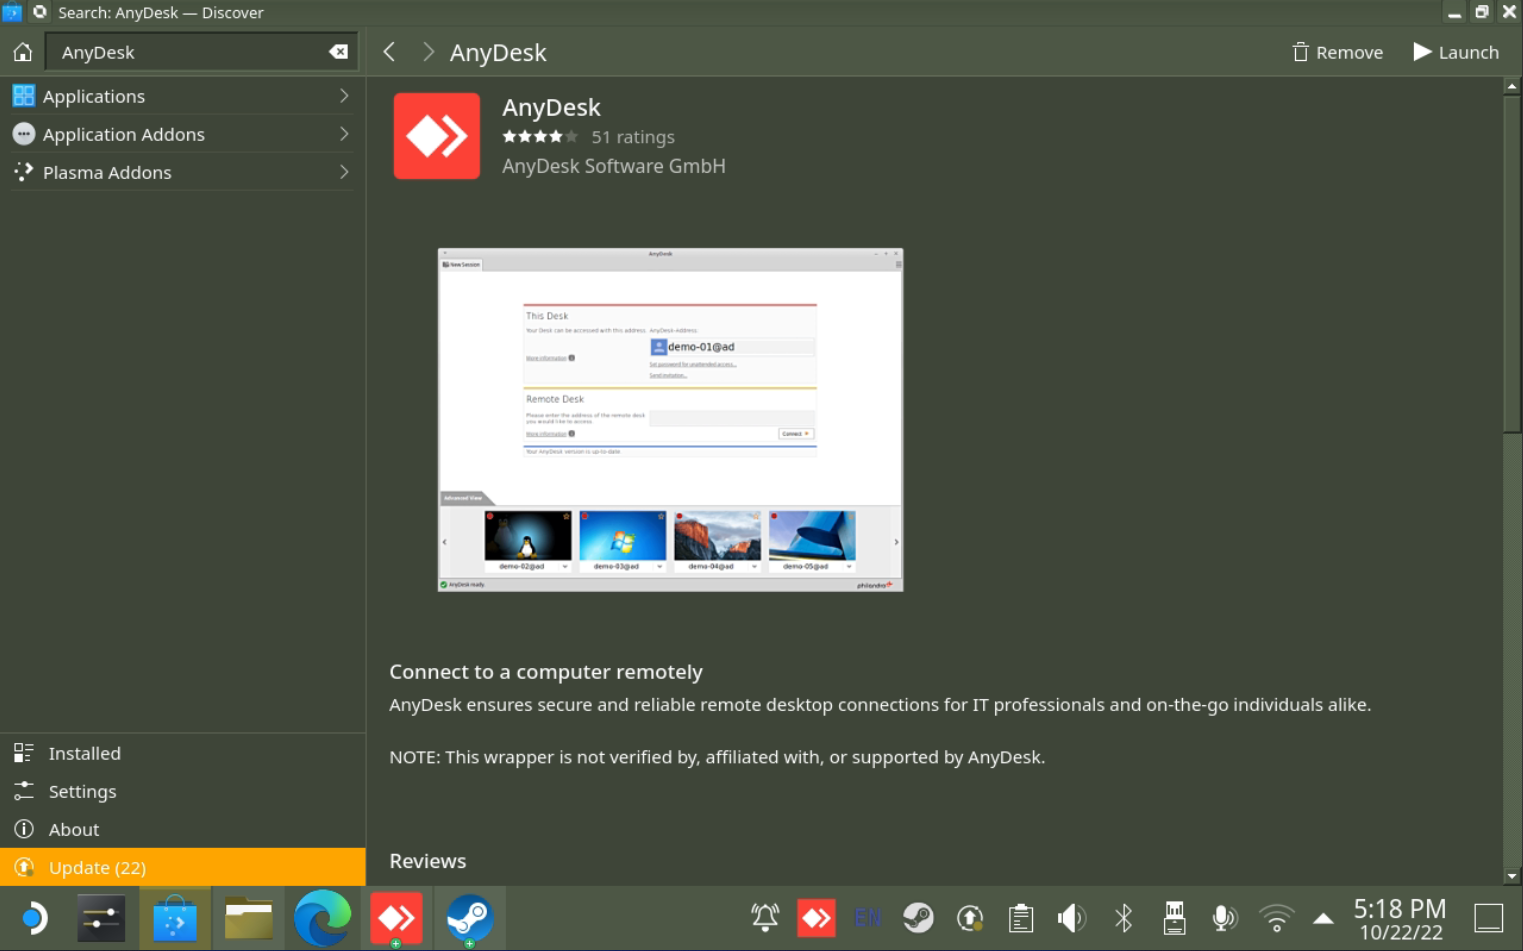Viewport: 1523px width, 951px height.
Task: Minimize the Discover window
Action: (x=1455, y=12)
